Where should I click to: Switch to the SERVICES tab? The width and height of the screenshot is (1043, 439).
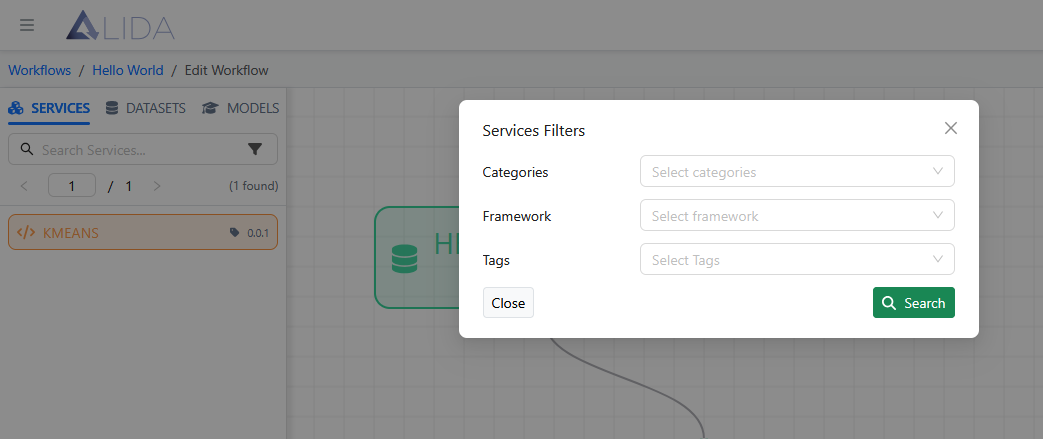pyautogui.click(x=49, y=108)
